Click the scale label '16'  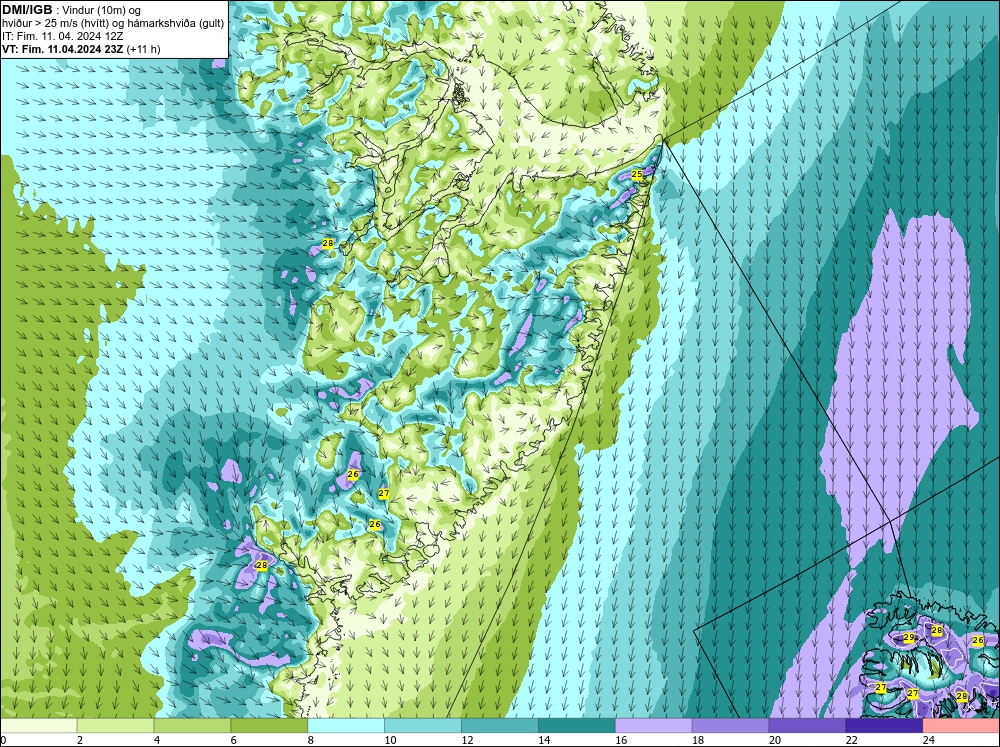click(621, 740)
